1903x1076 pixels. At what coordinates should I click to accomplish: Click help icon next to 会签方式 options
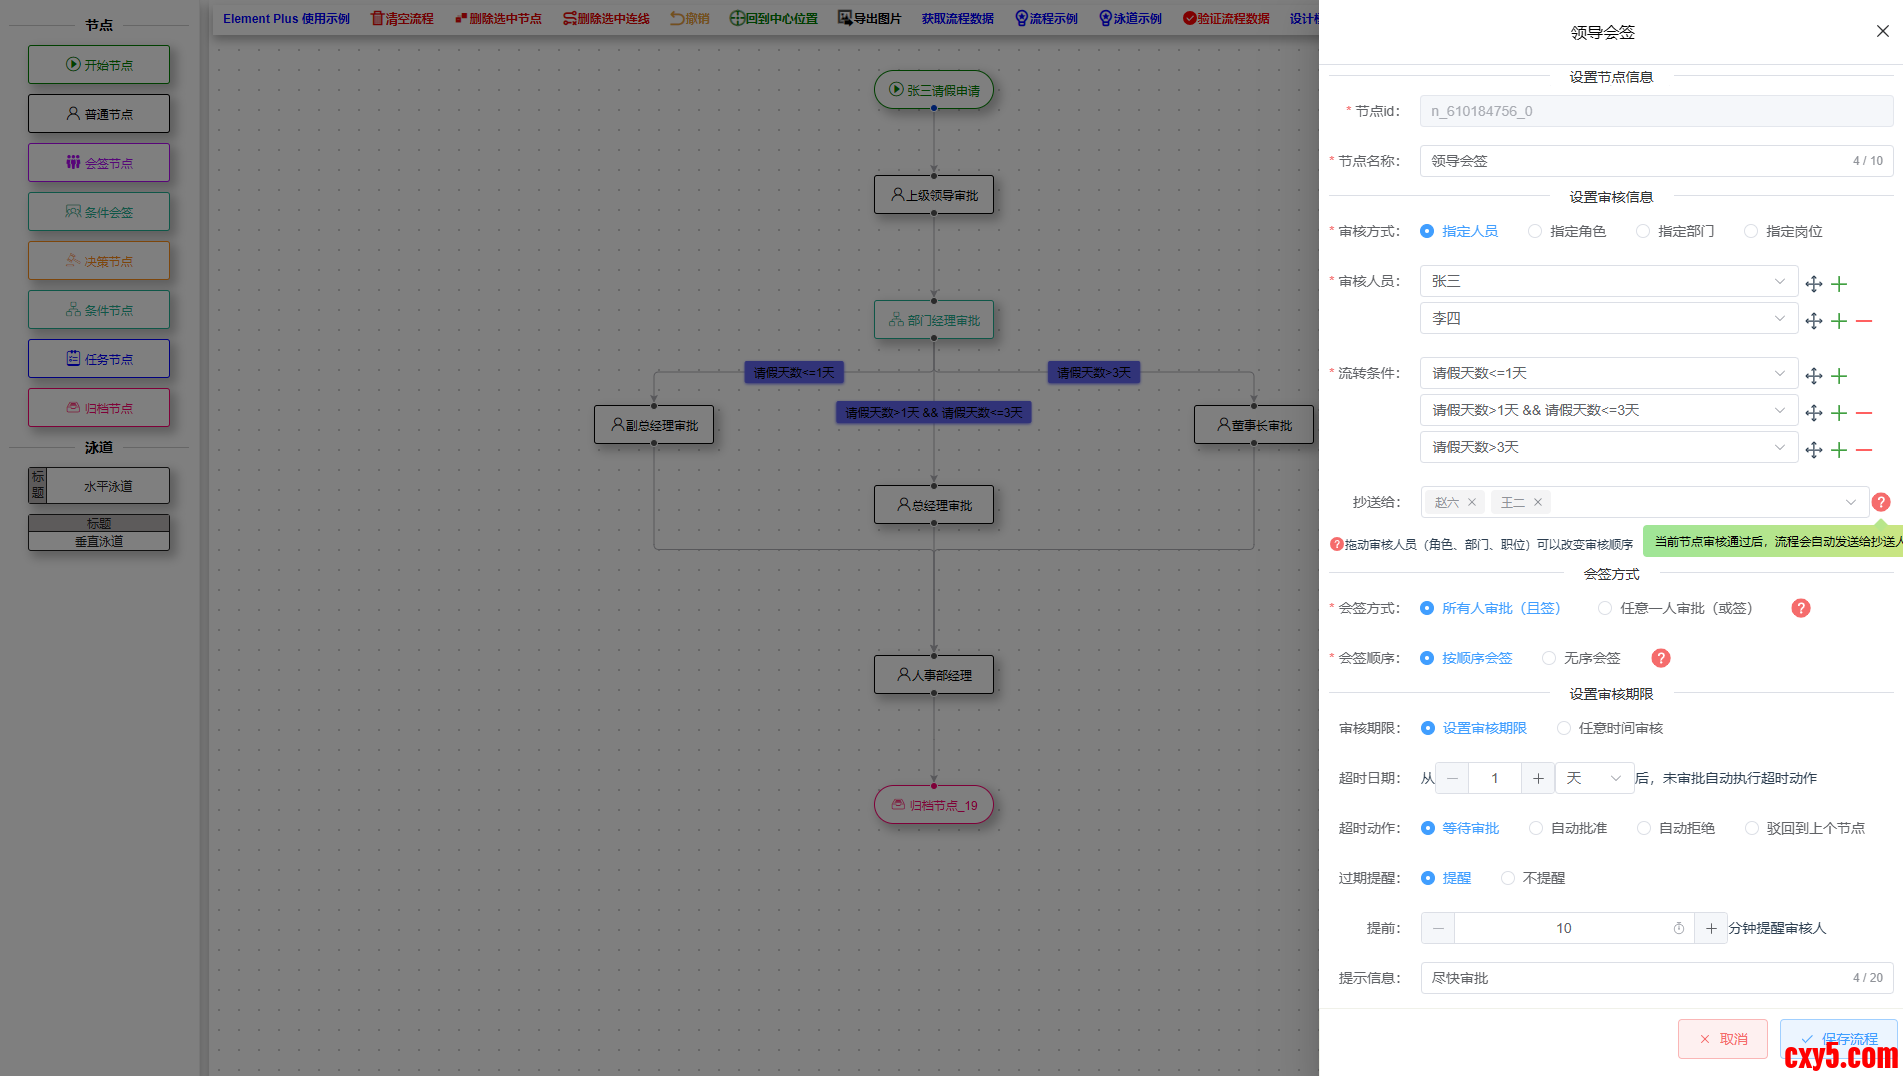pos(1800,608)
